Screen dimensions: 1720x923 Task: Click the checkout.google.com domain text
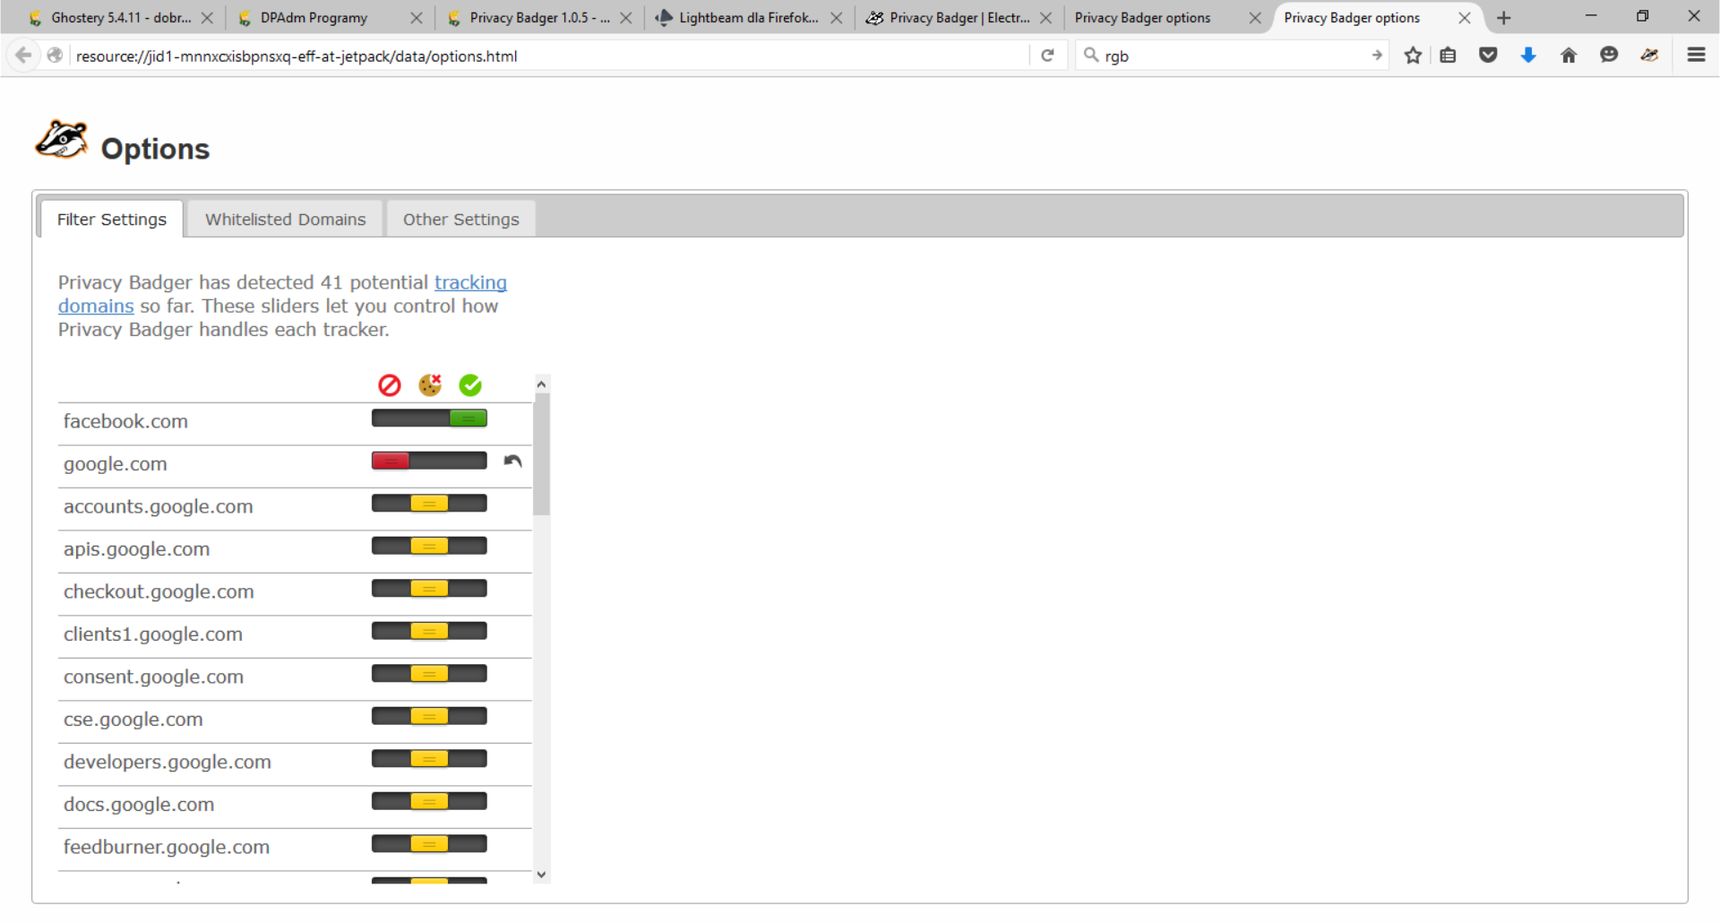click(158, 592)
